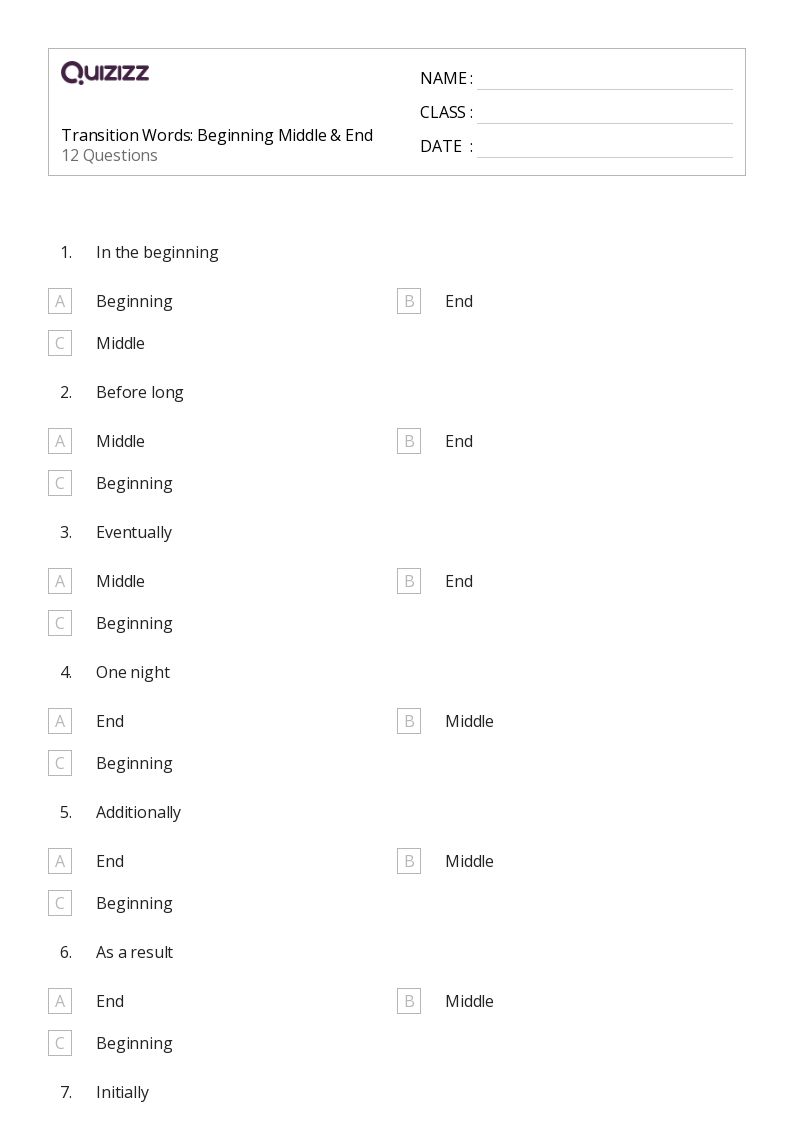Tick box C Beginning for As a result
Viewport: 794px width, 1123px height.
tap(60, 1044)
